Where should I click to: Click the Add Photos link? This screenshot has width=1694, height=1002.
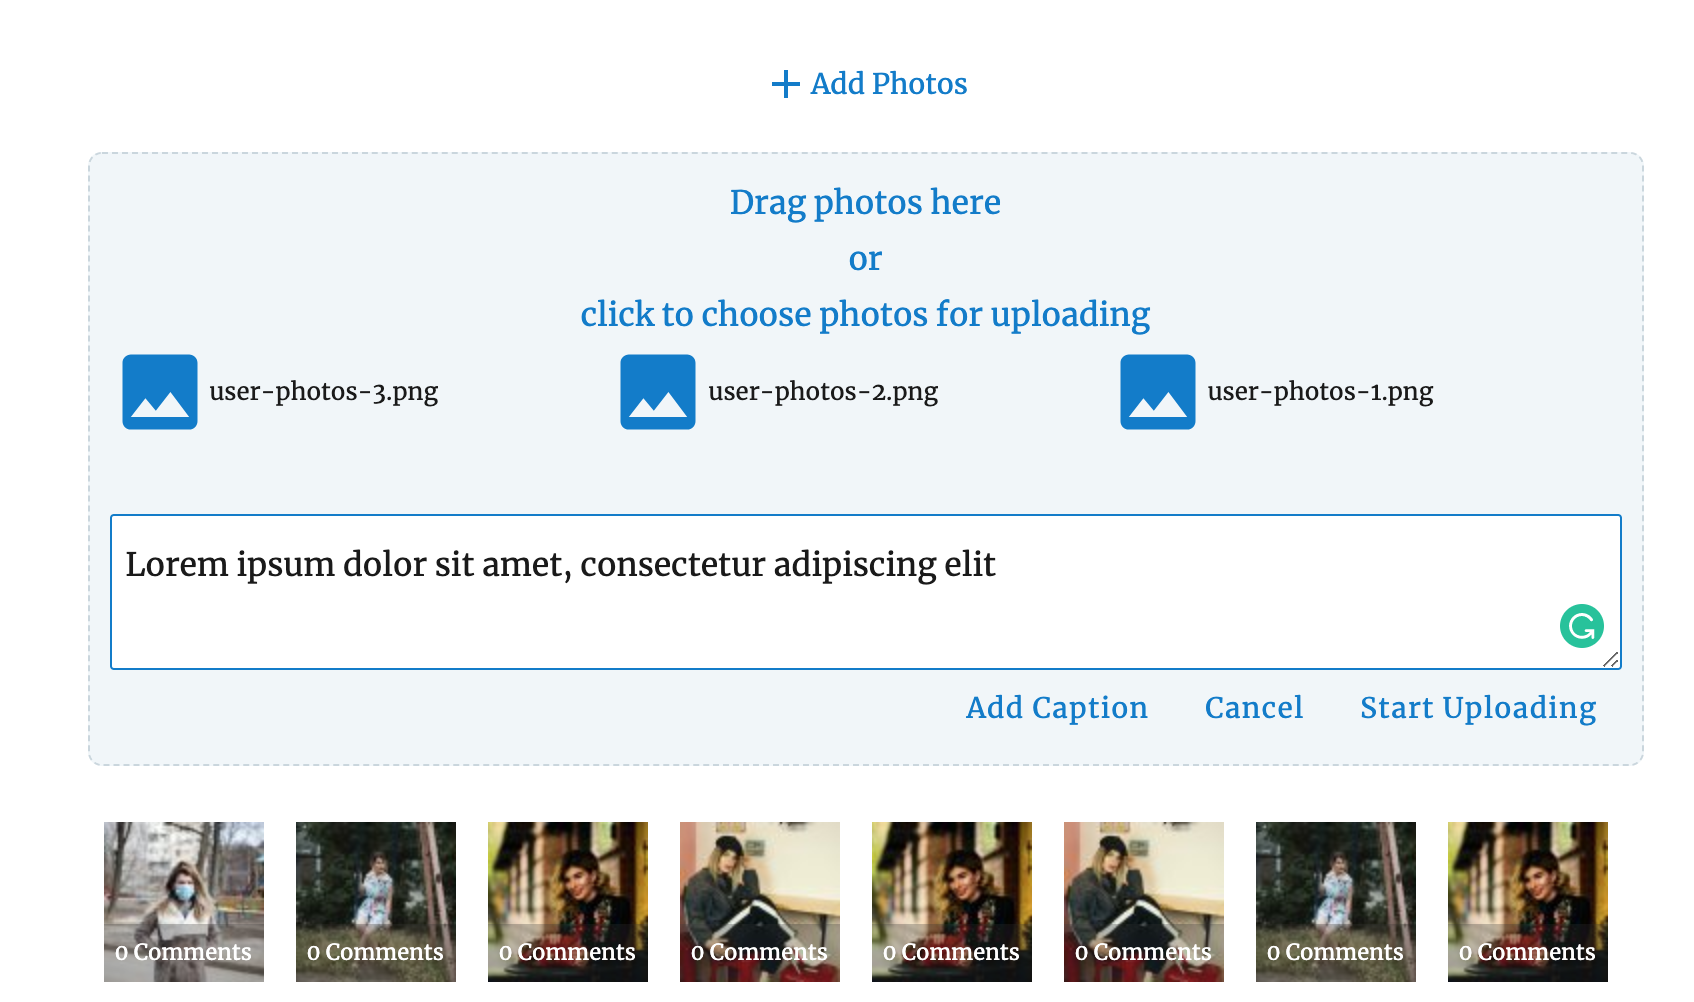(x=888, y=84)
